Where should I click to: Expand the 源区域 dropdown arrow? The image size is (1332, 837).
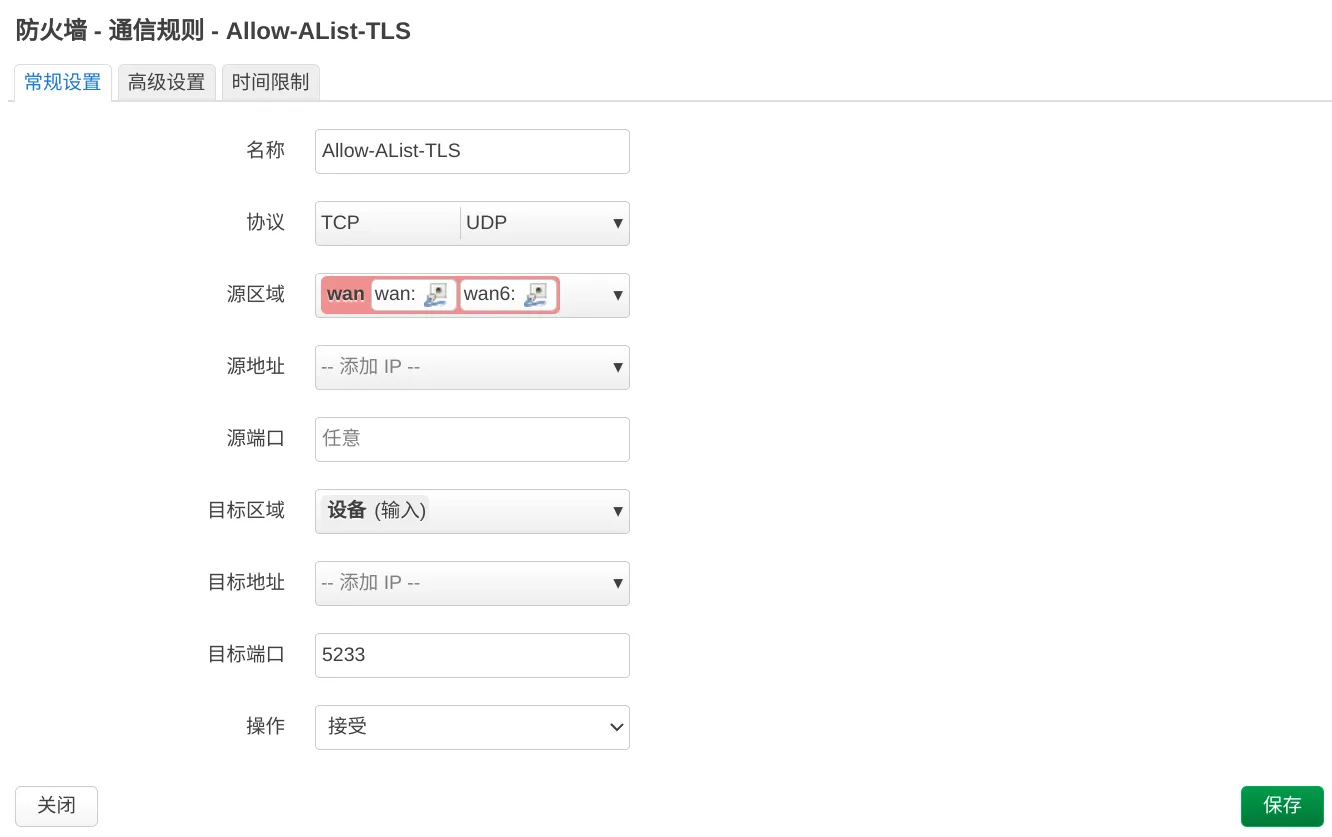[x=618, y=295]
